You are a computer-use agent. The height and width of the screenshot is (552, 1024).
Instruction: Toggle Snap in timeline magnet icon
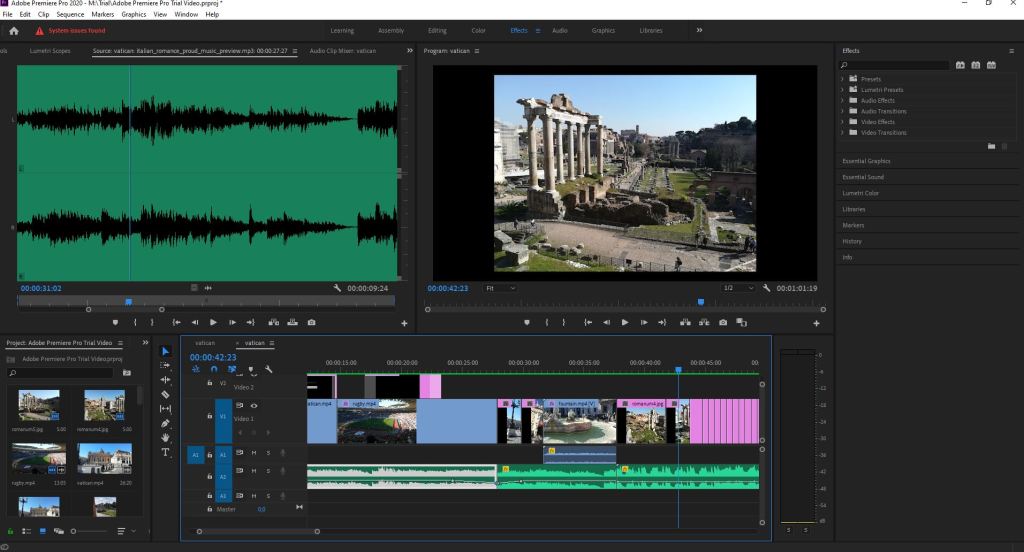[213, 369]
